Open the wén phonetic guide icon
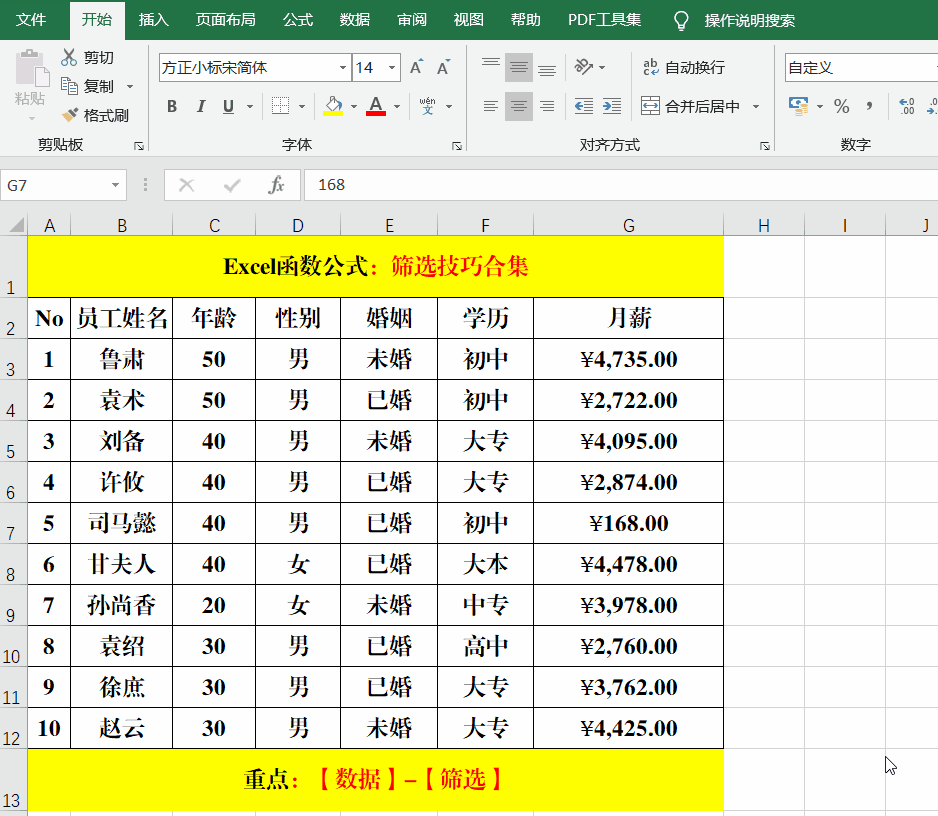 click(x=427, y=106)
